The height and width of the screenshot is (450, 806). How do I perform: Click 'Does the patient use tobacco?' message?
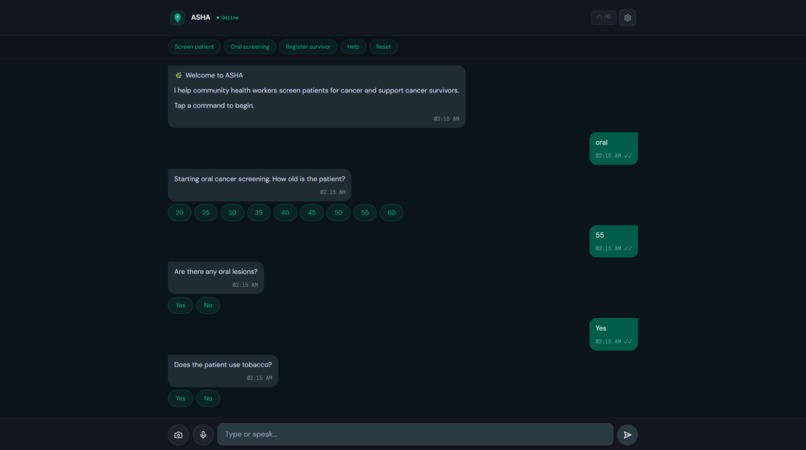pos(223,371)
